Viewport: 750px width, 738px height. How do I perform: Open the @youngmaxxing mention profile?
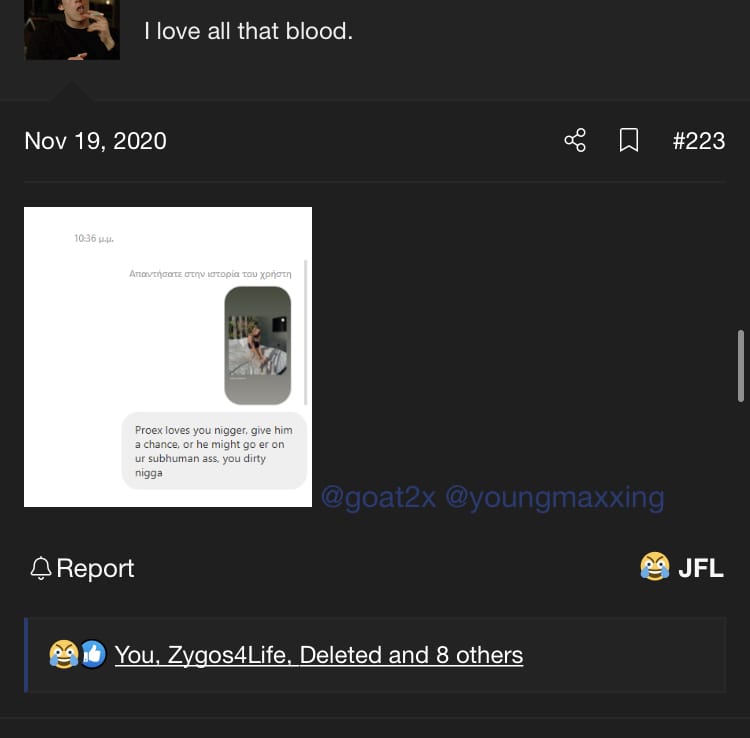[554, 498]
